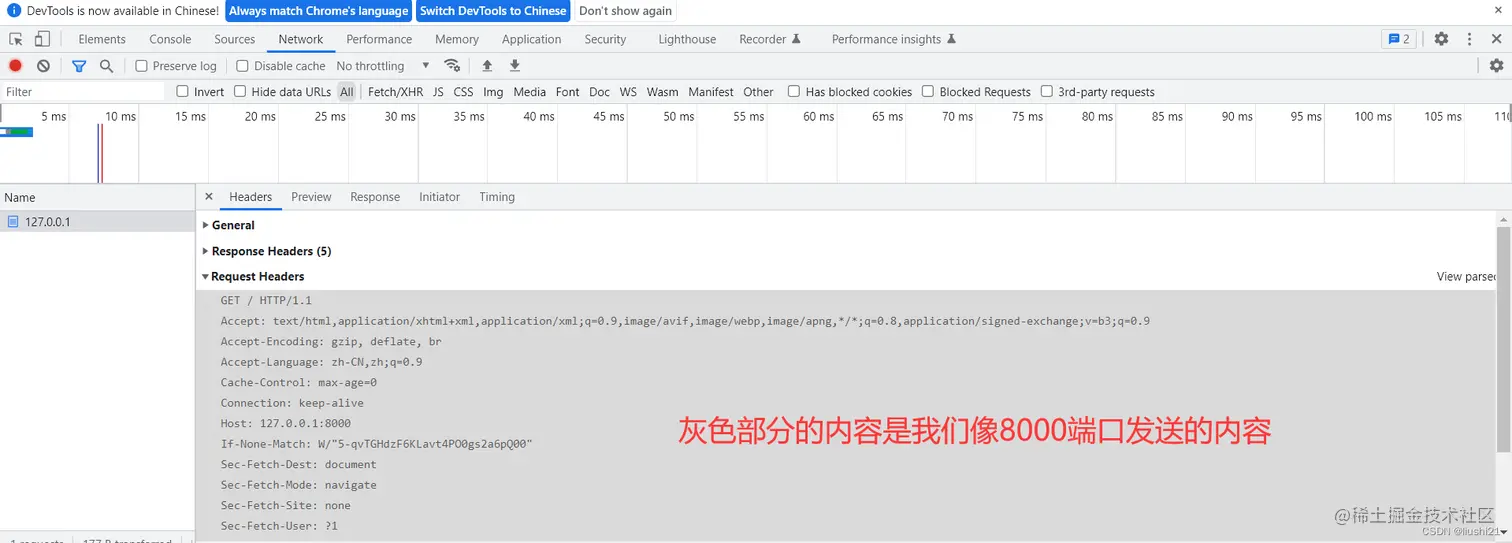Enable the Preserve log checkbox

tap(141, 66)
